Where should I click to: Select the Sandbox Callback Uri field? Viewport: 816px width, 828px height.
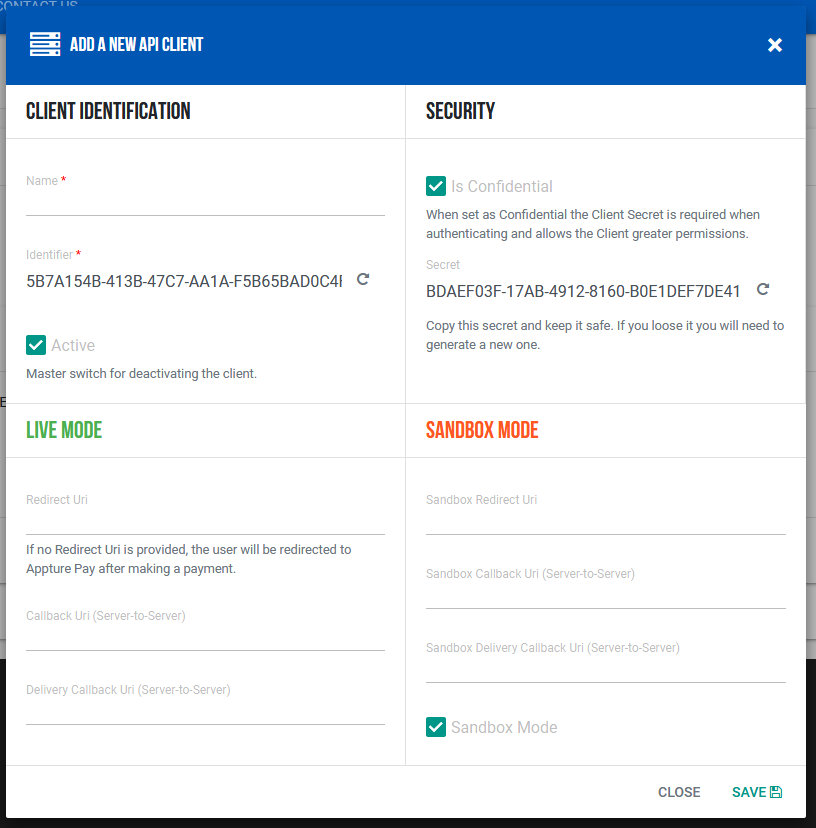tap(605, 595)
